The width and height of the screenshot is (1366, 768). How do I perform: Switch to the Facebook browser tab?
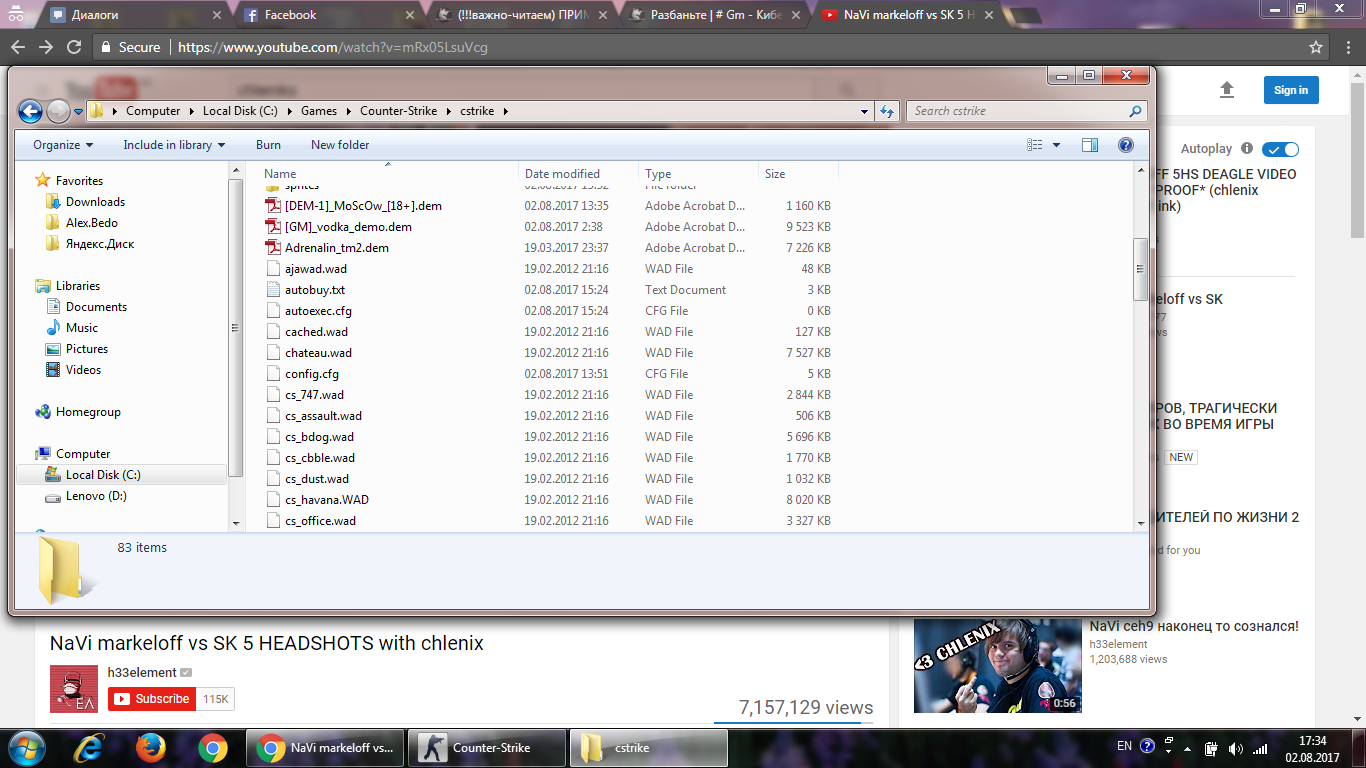[x=326, y=15]
